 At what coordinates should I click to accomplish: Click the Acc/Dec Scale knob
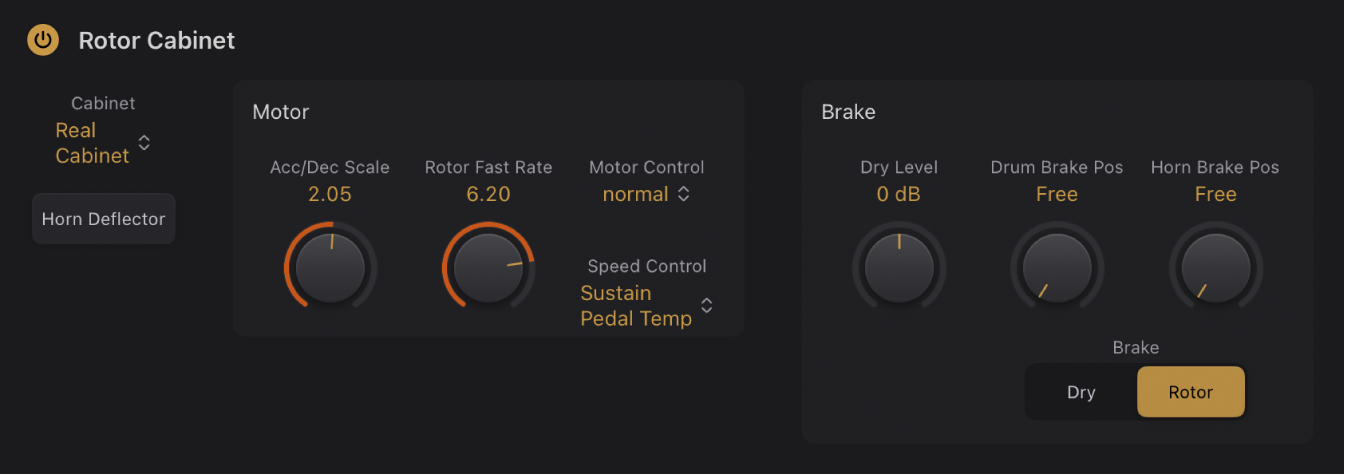coord(330,269)
